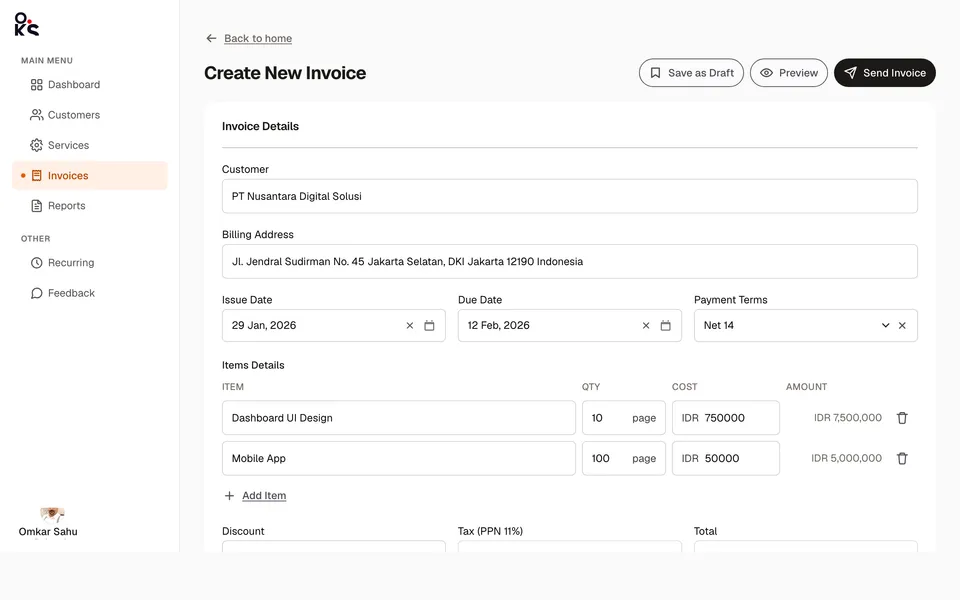Click the Mobile App item name field

click(x=399, y=459)
